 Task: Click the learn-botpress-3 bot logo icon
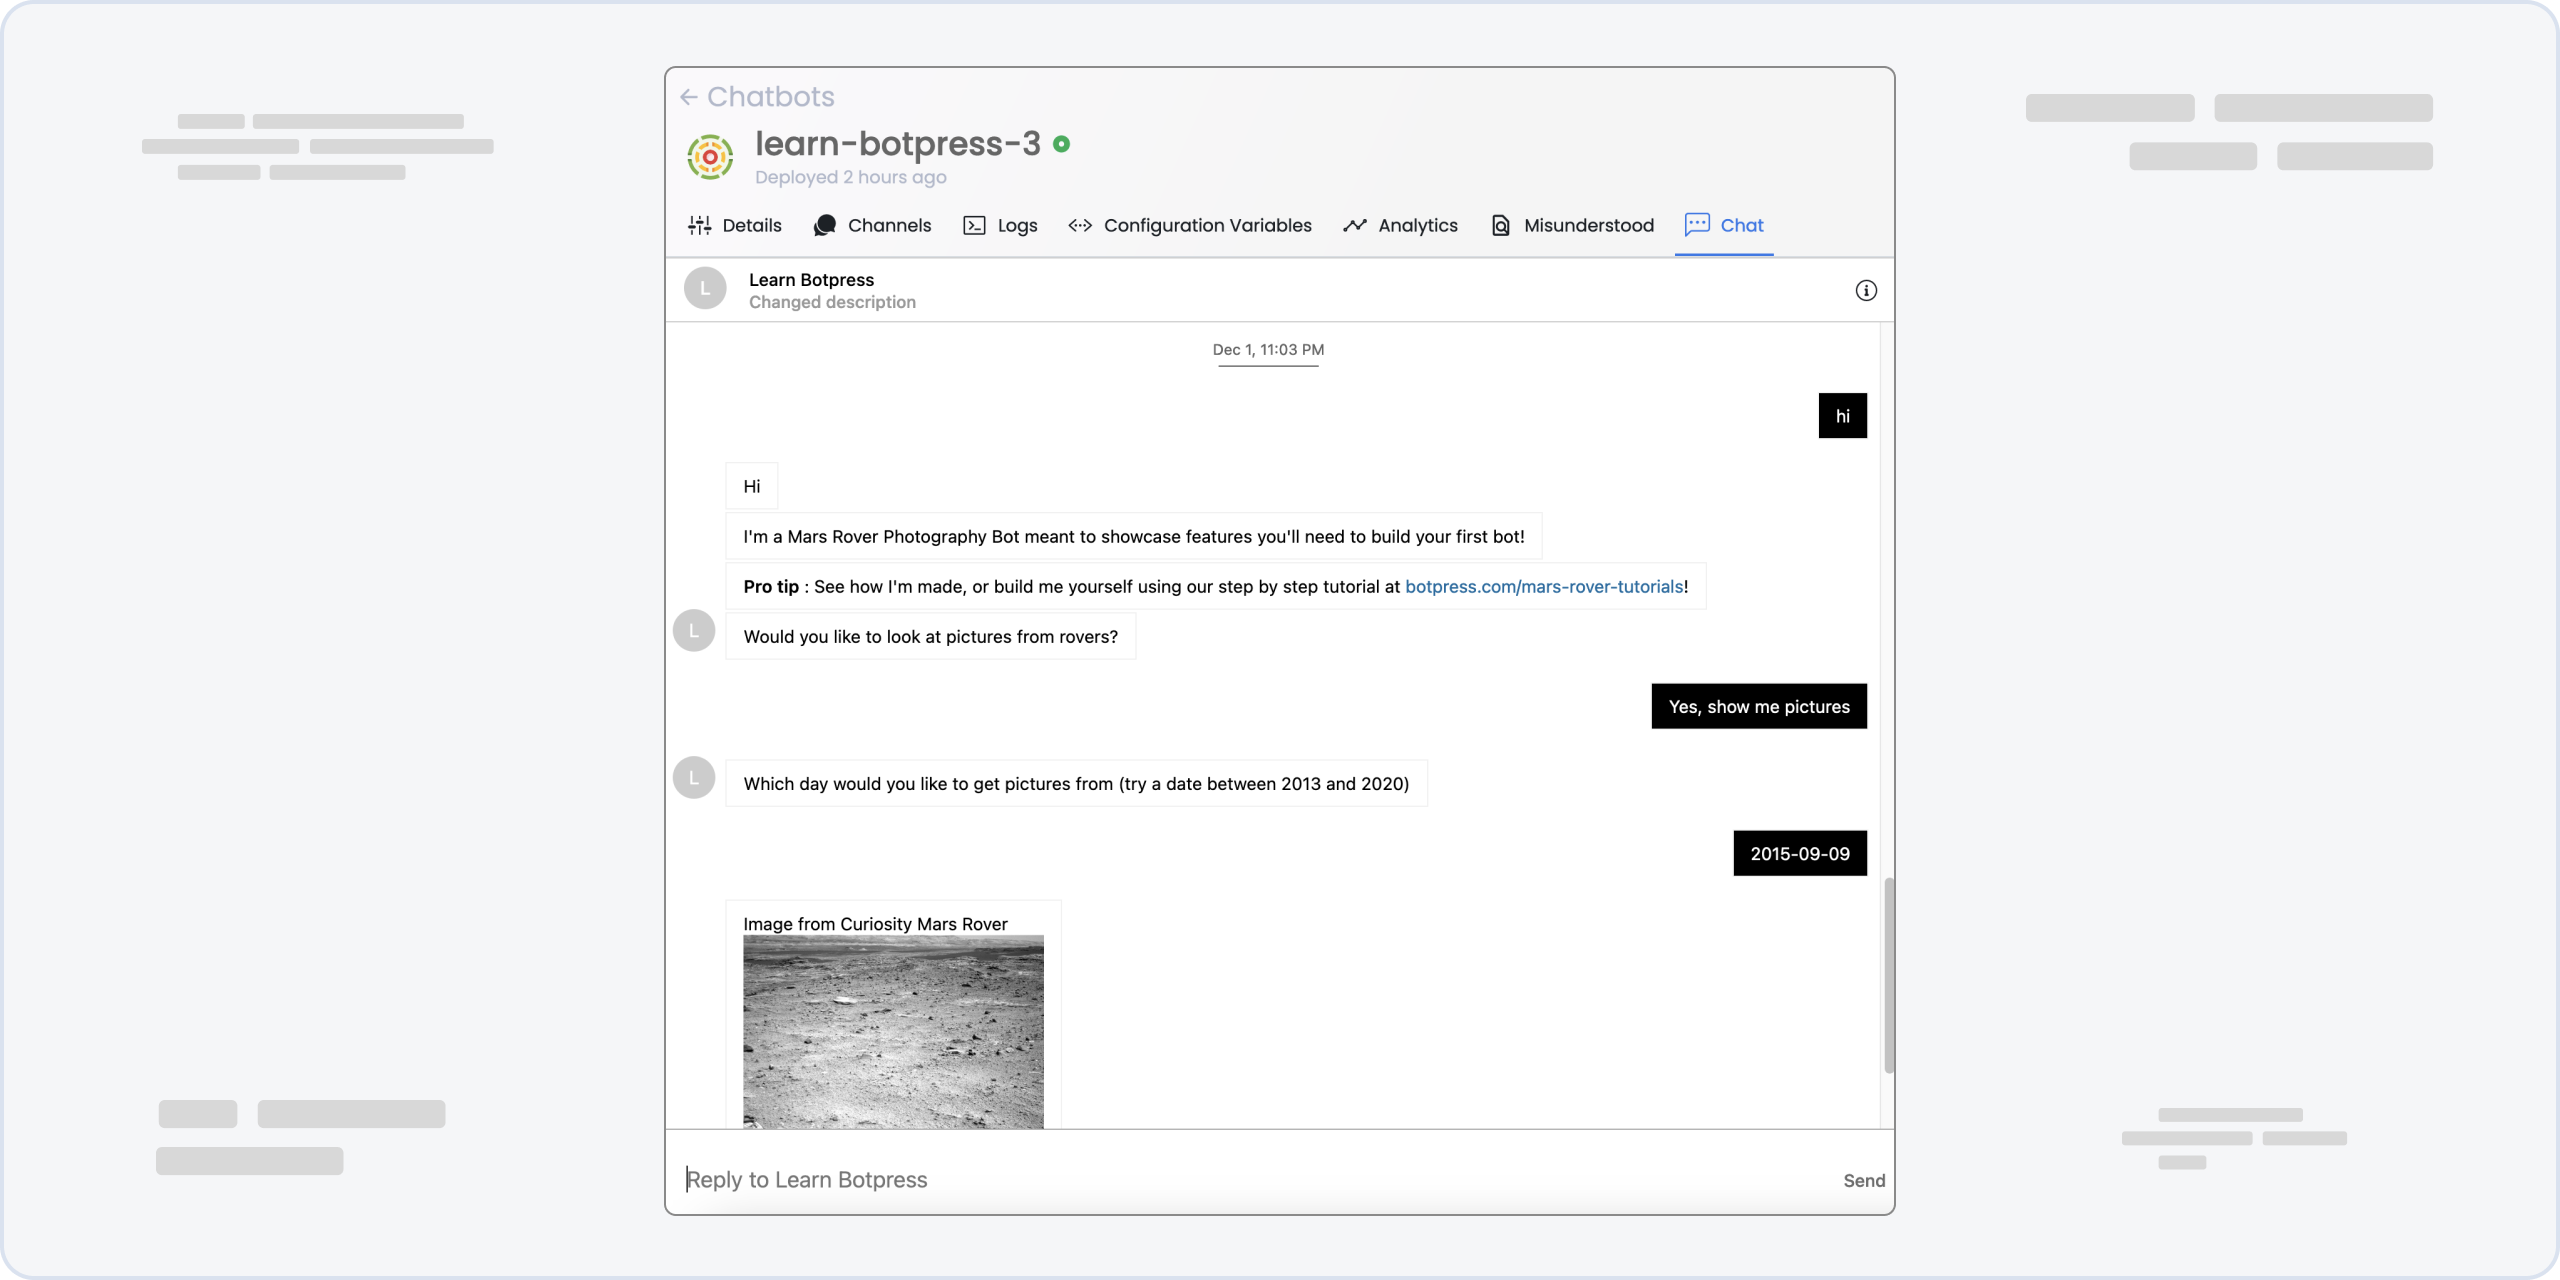point(710,157)
